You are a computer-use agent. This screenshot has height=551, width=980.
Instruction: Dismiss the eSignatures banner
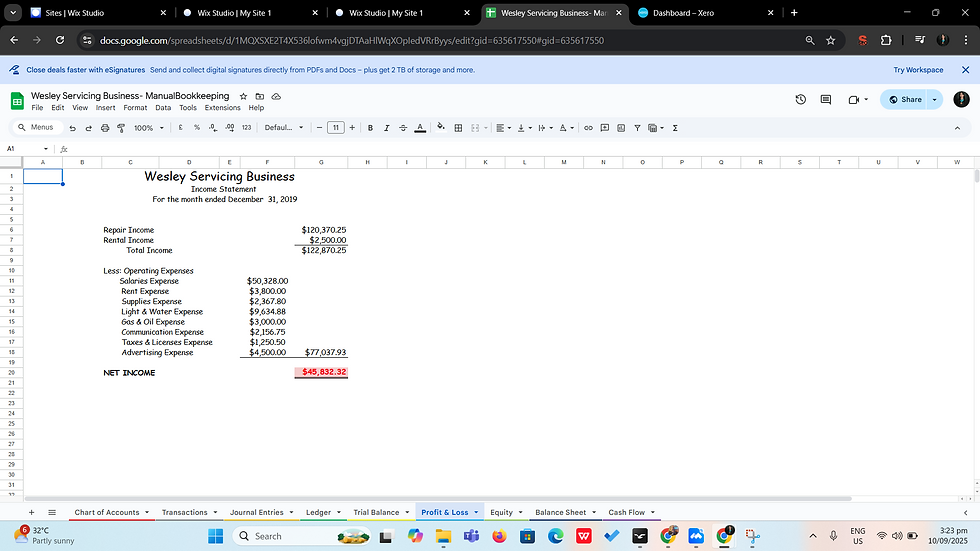tap(965, 70)
